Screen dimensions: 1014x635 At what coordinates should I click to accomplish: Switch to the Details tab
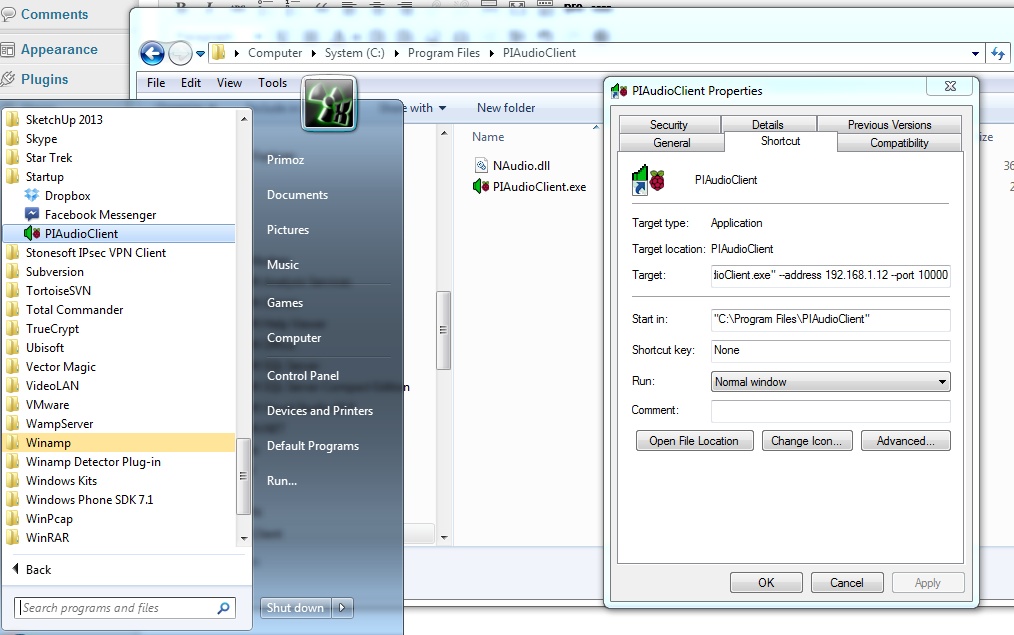click(x=768, y=124)
